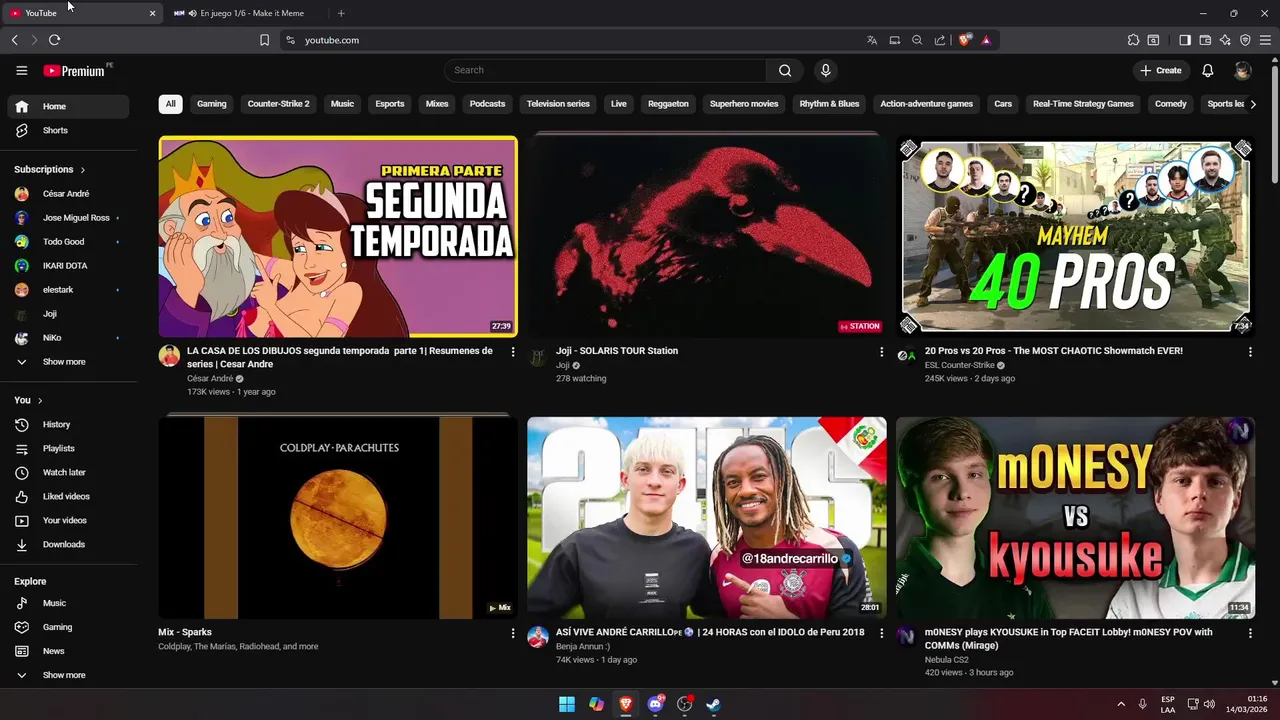Open options menu for m0NESY plays KYOUSUKE

(x=1249, y=633)
